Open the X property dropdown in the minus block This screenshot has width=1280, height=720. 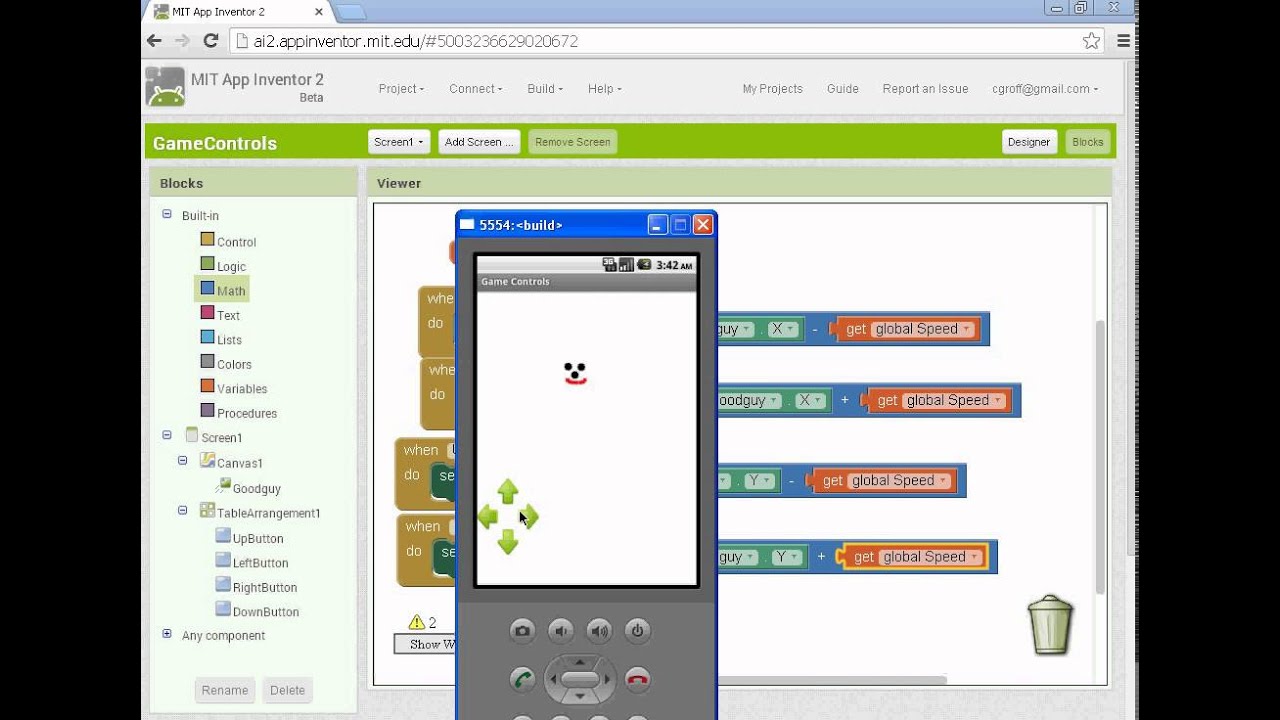tap(783, 329)
